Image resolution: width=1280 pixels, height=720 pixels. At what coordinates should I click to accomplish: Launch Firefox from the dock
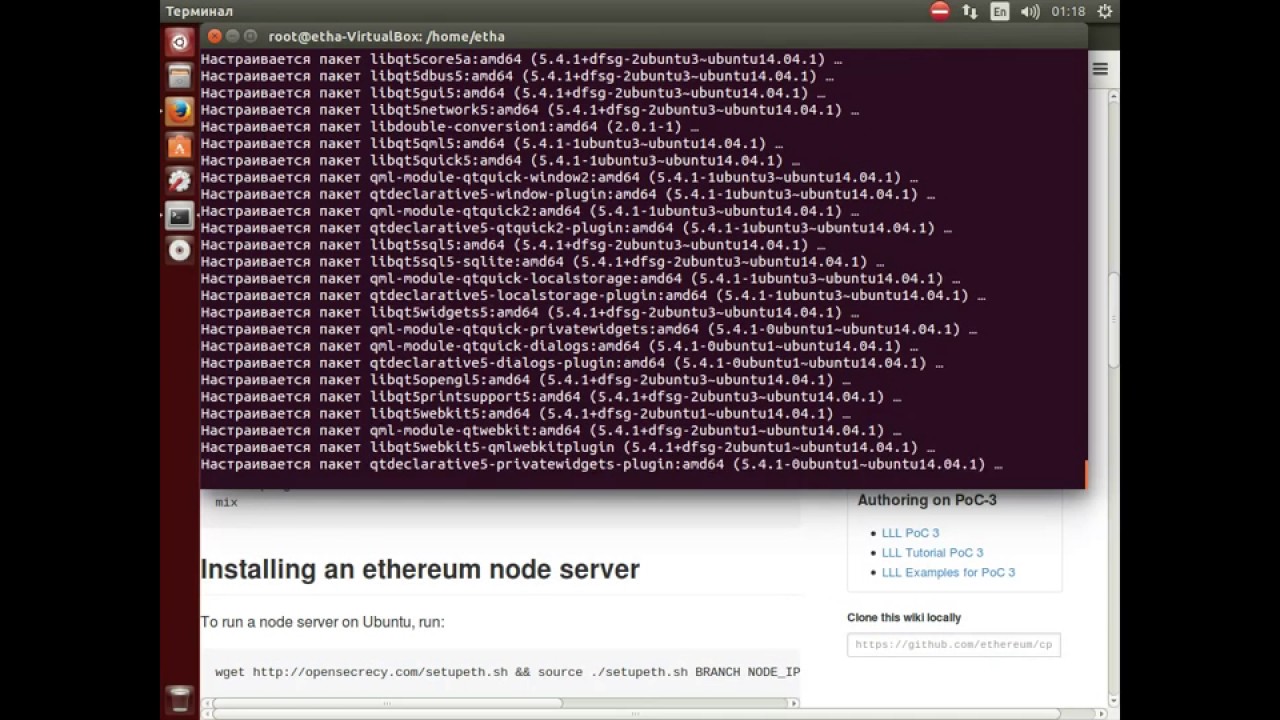179,111
